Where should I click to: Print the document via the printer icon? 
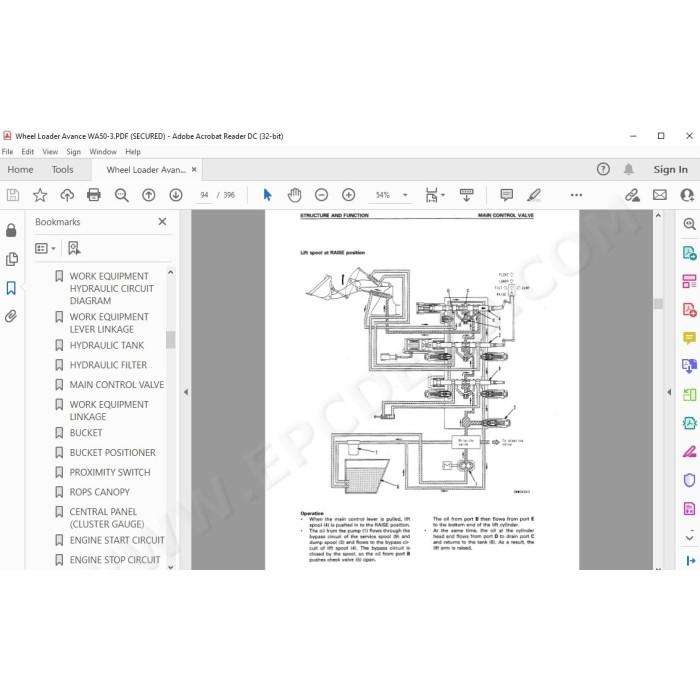(94, 195)
